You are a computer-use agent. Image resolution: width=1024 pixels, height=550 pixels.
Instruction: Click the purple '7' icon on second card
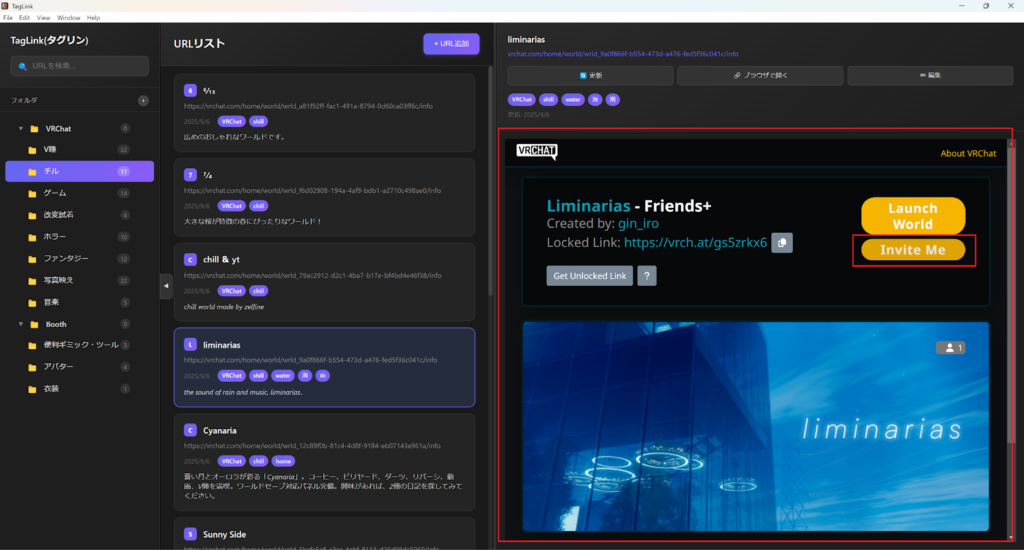pyautogui.click(x=190, y=174)
